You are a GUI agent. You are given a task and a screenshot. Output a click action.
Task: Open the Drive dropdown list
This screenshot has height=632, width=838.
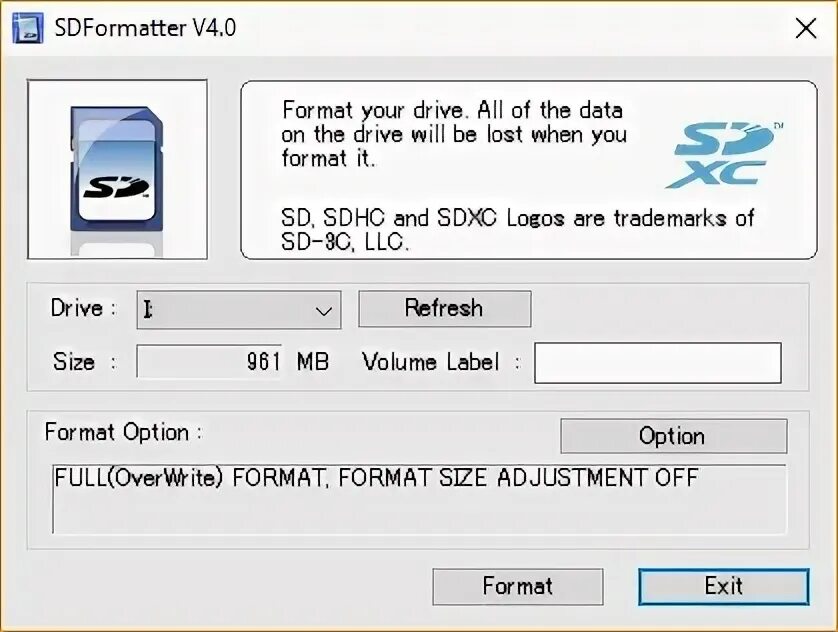coord(239,310)
